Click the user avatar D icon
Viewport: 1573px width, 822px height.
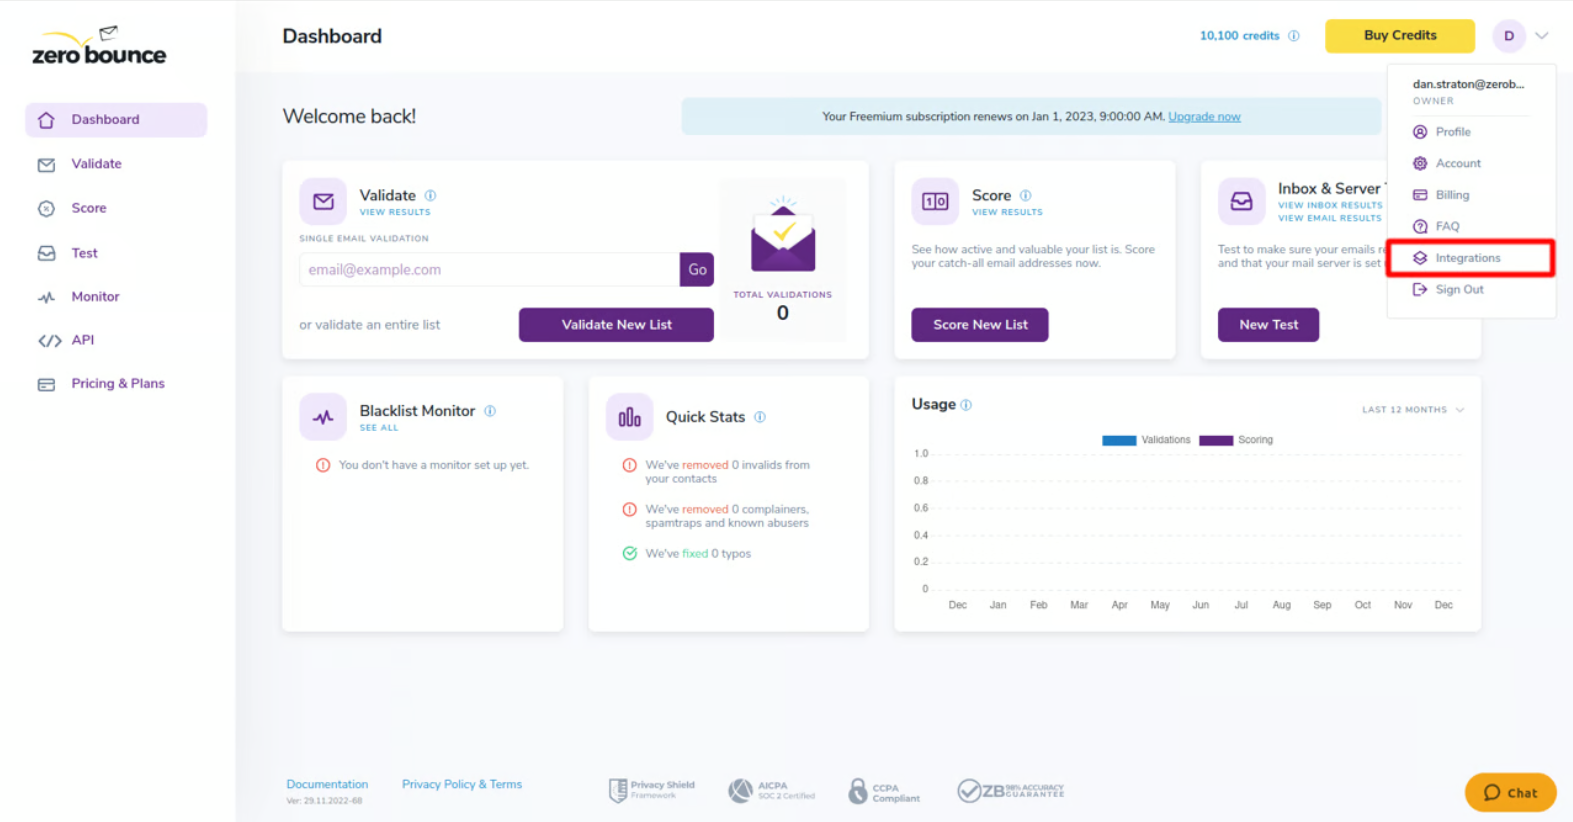pos(1508,36)
